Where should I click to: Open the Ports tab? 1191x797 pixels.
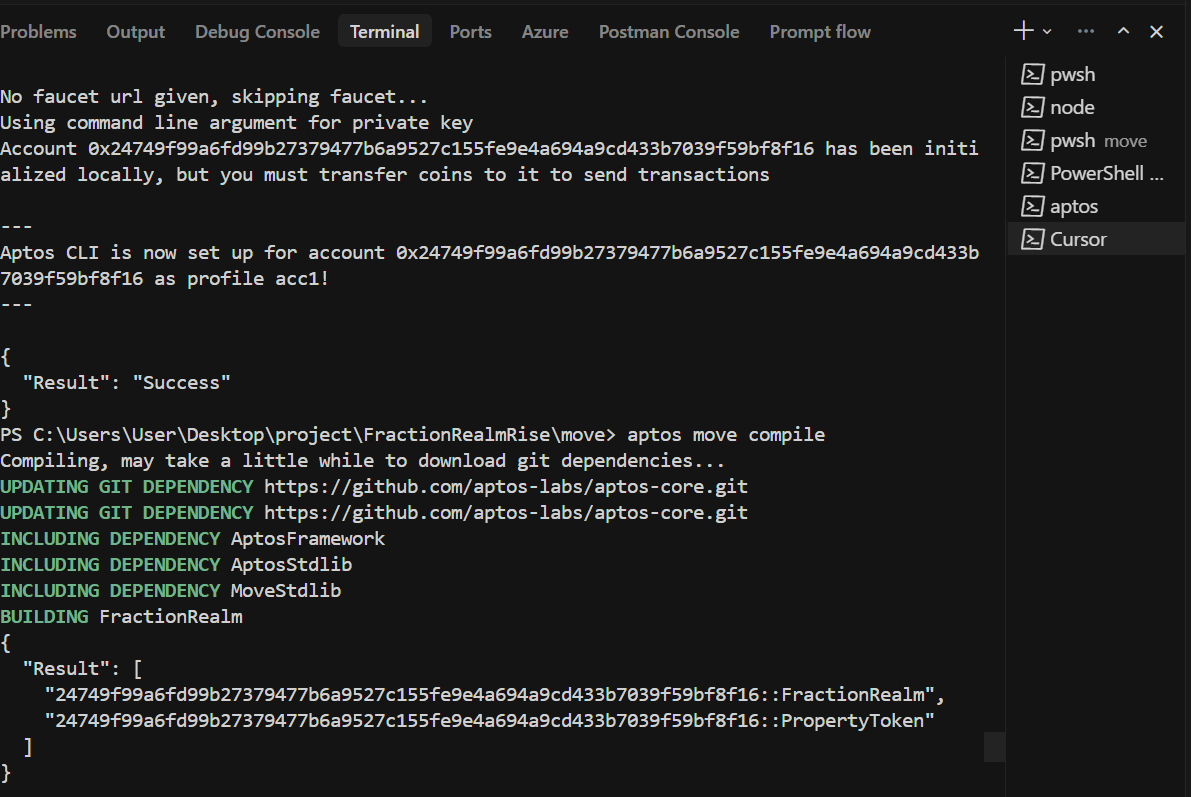(x=470, y=32)
